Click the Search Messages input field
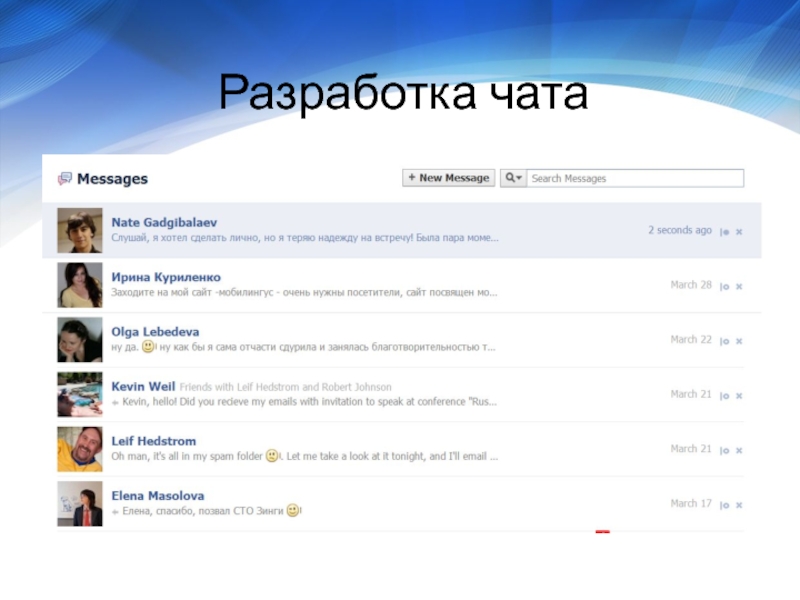Image resolution: width=800 pixels, height=600 pixels. tap(635, 178)
